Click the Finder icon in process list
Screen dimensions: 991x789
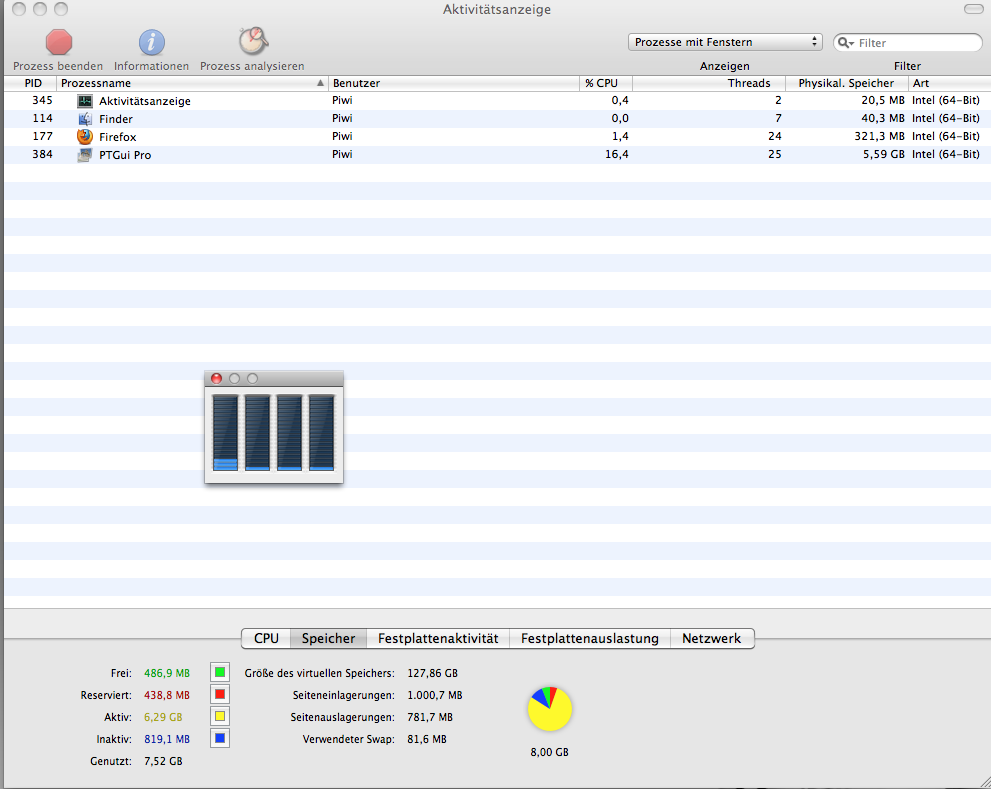(85, 119)
